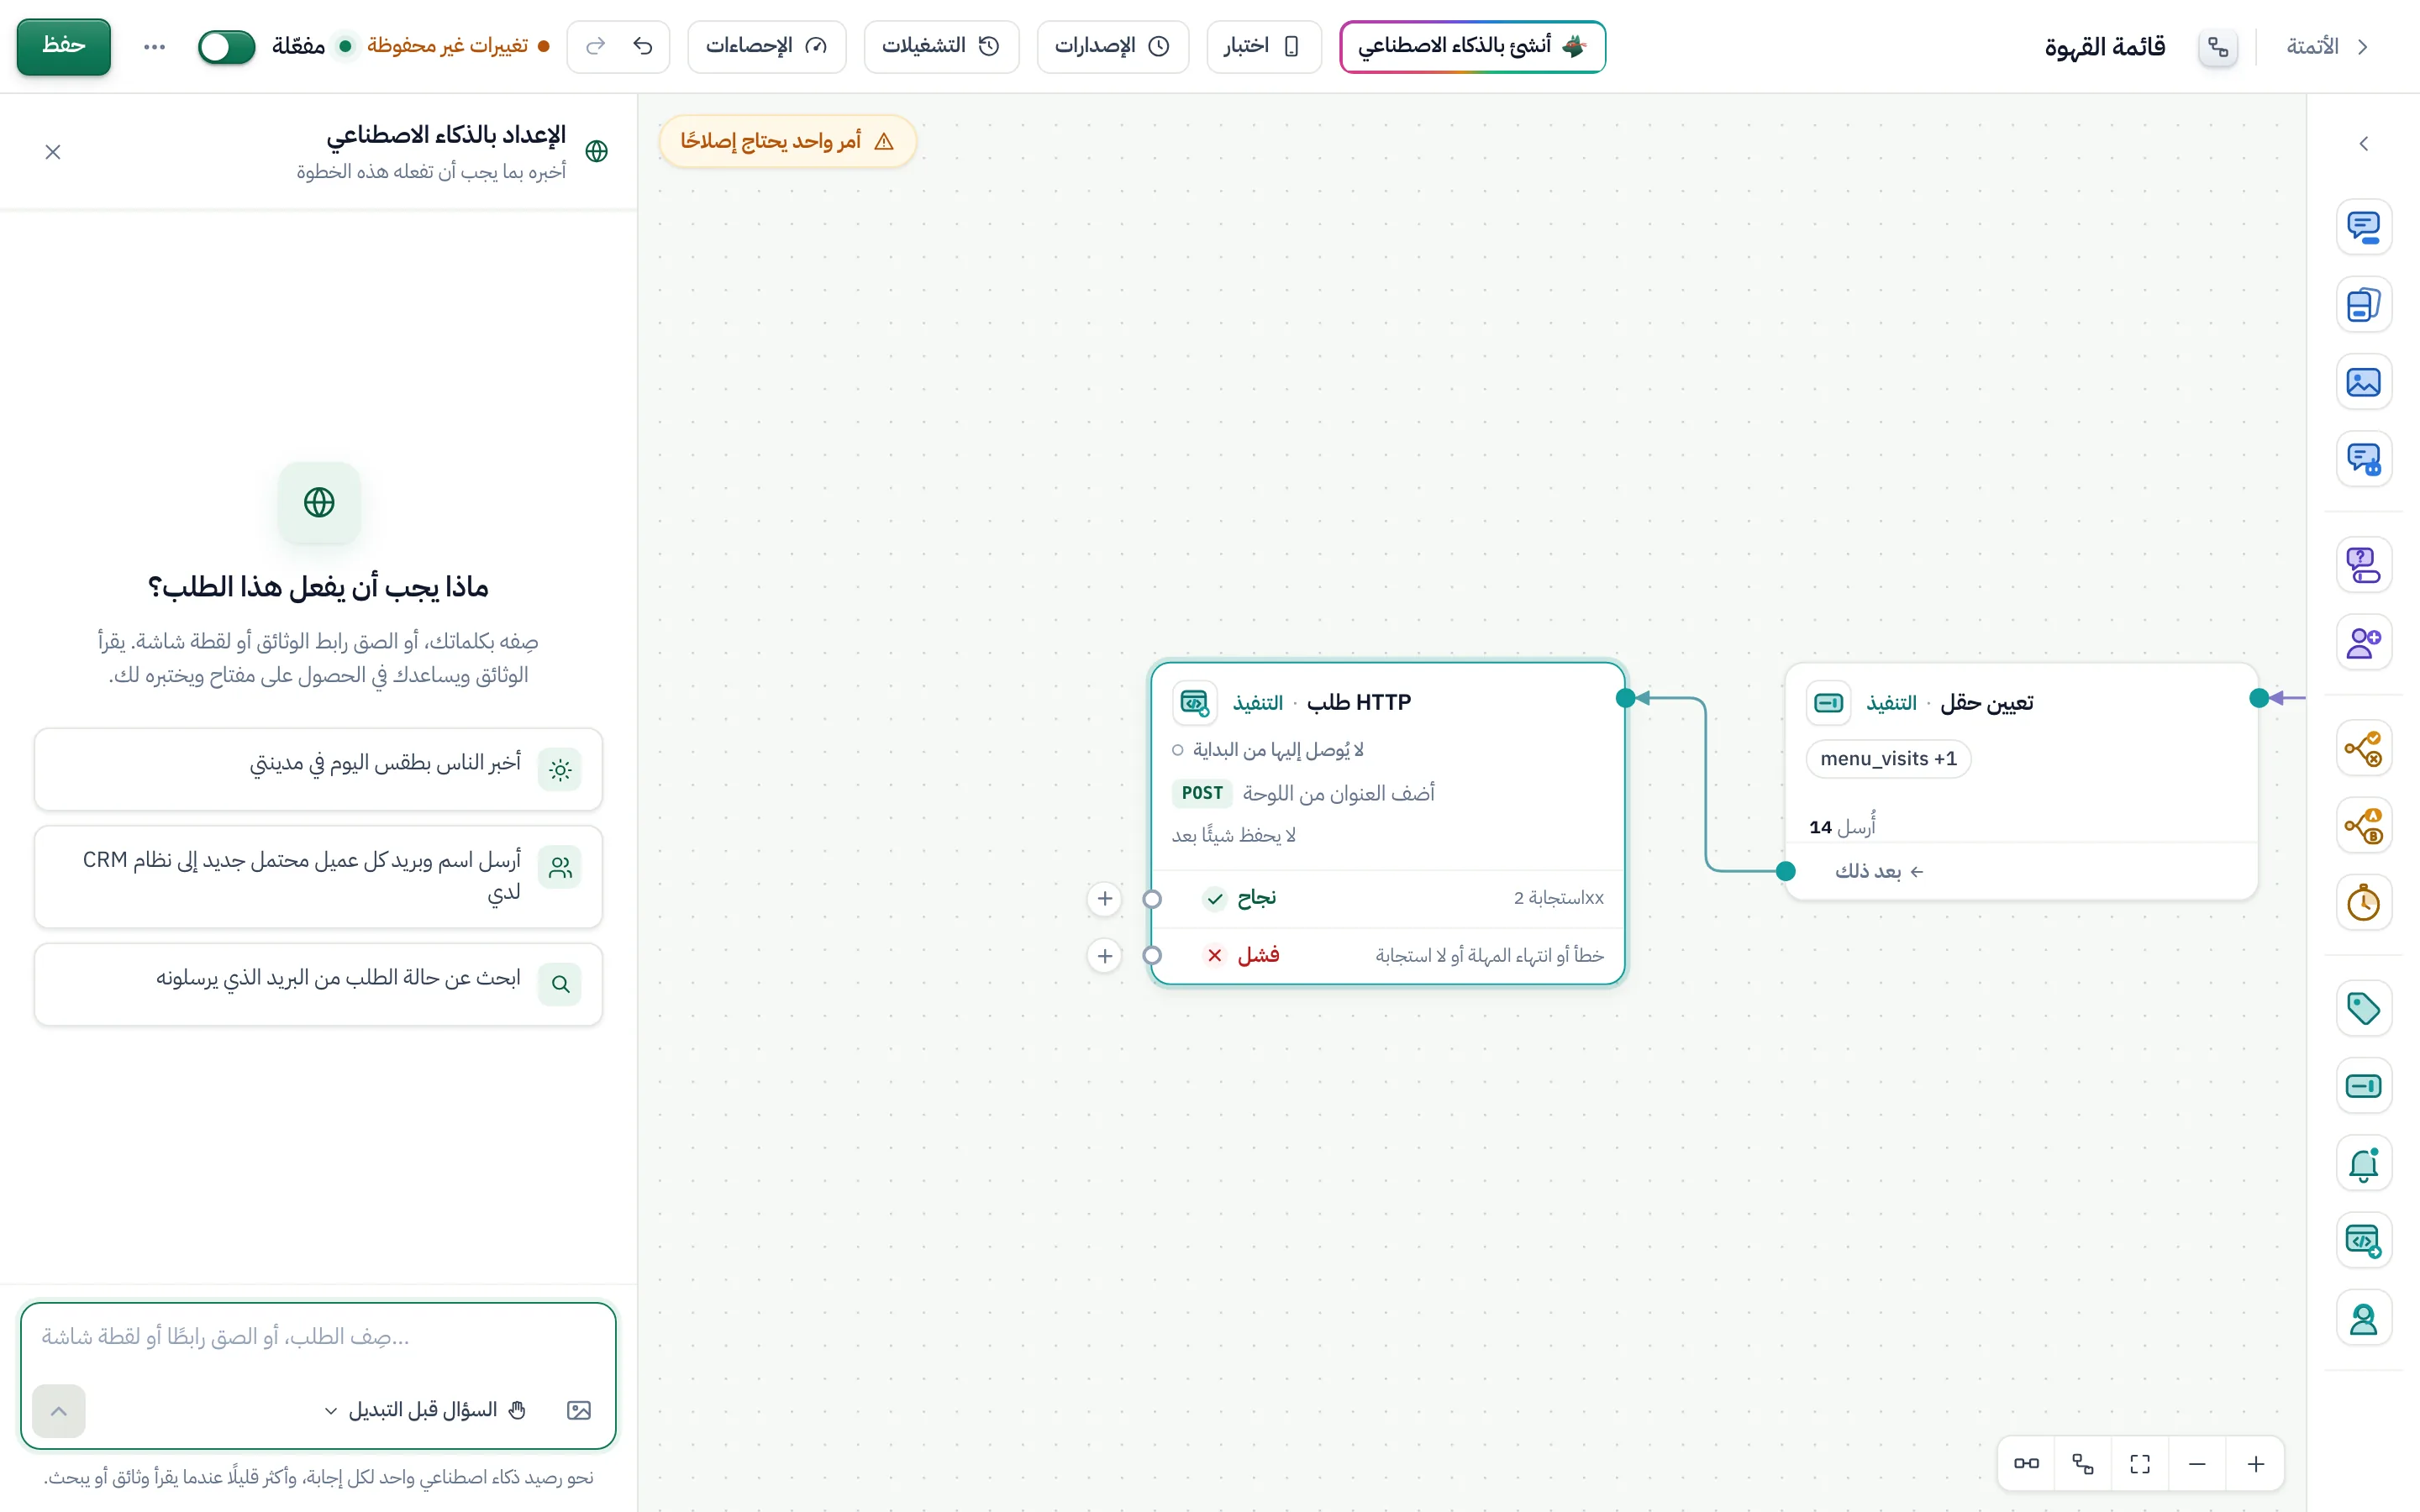Image resolution: width=2420 pixels, height=1512 pixels.
Task: Focus the request description input field
Action: pos(318,1338)
